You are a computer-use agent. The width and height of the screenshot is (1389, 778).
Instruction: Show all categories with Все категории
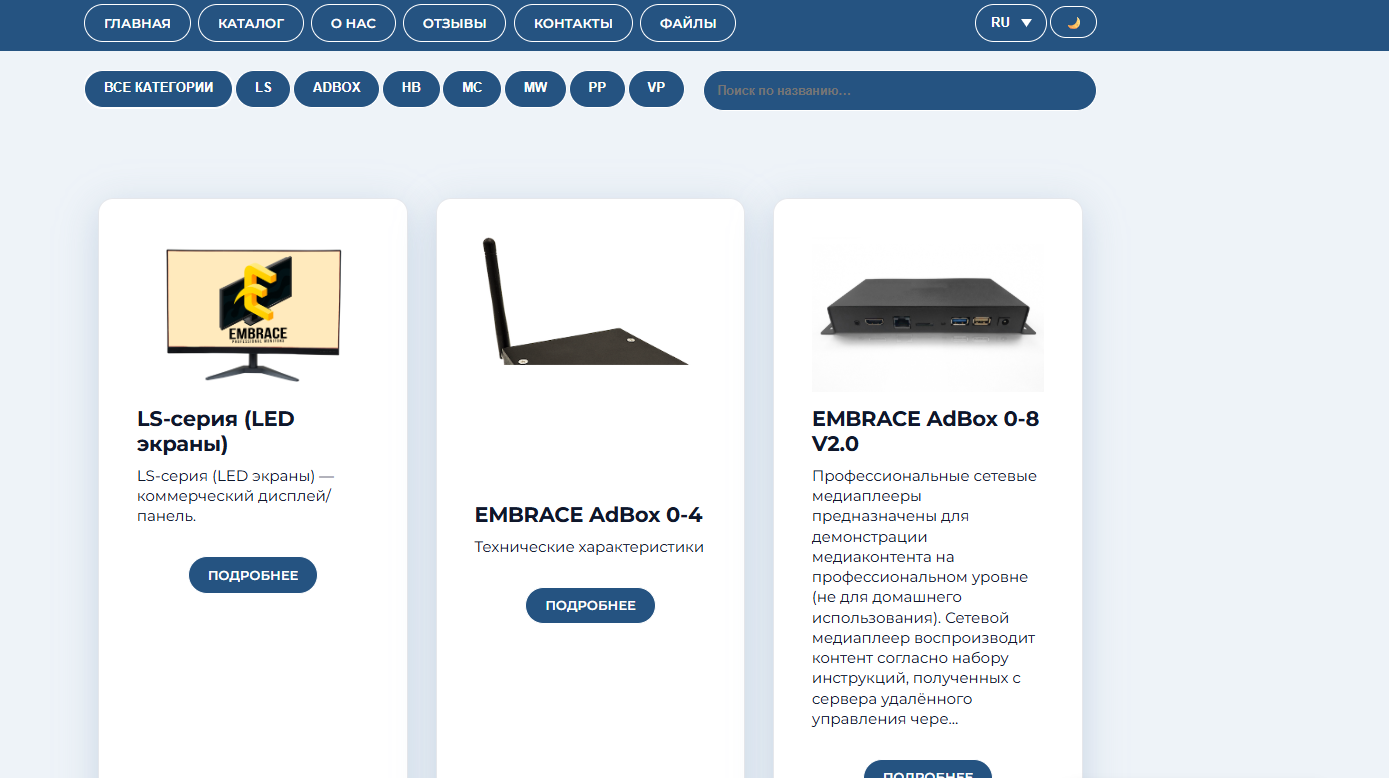(159, 88)
